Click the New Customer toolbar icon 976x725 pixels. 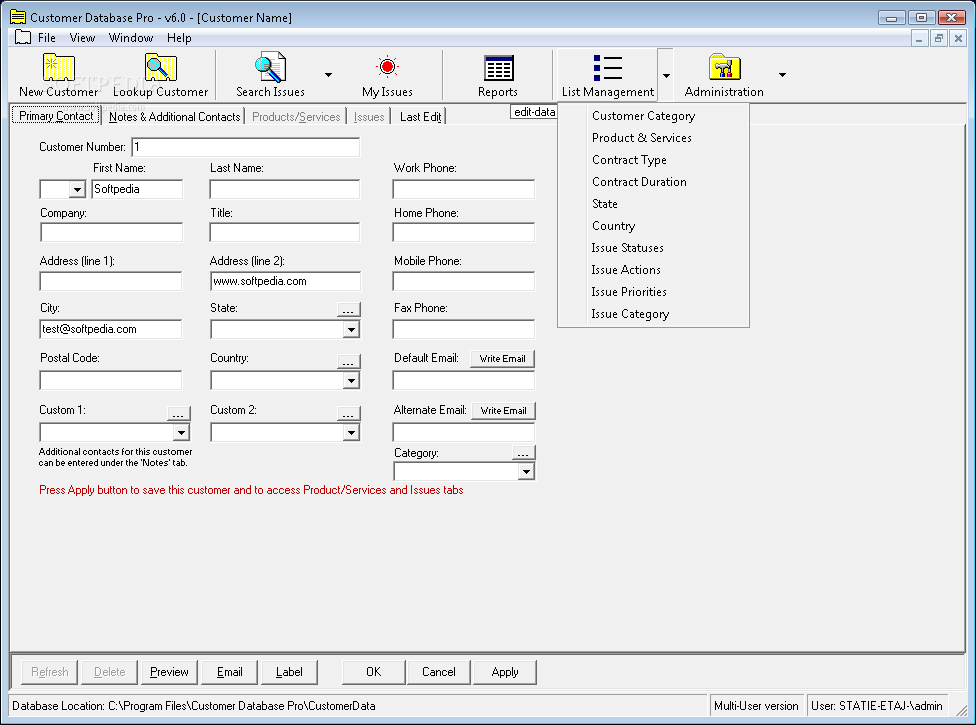59,75
